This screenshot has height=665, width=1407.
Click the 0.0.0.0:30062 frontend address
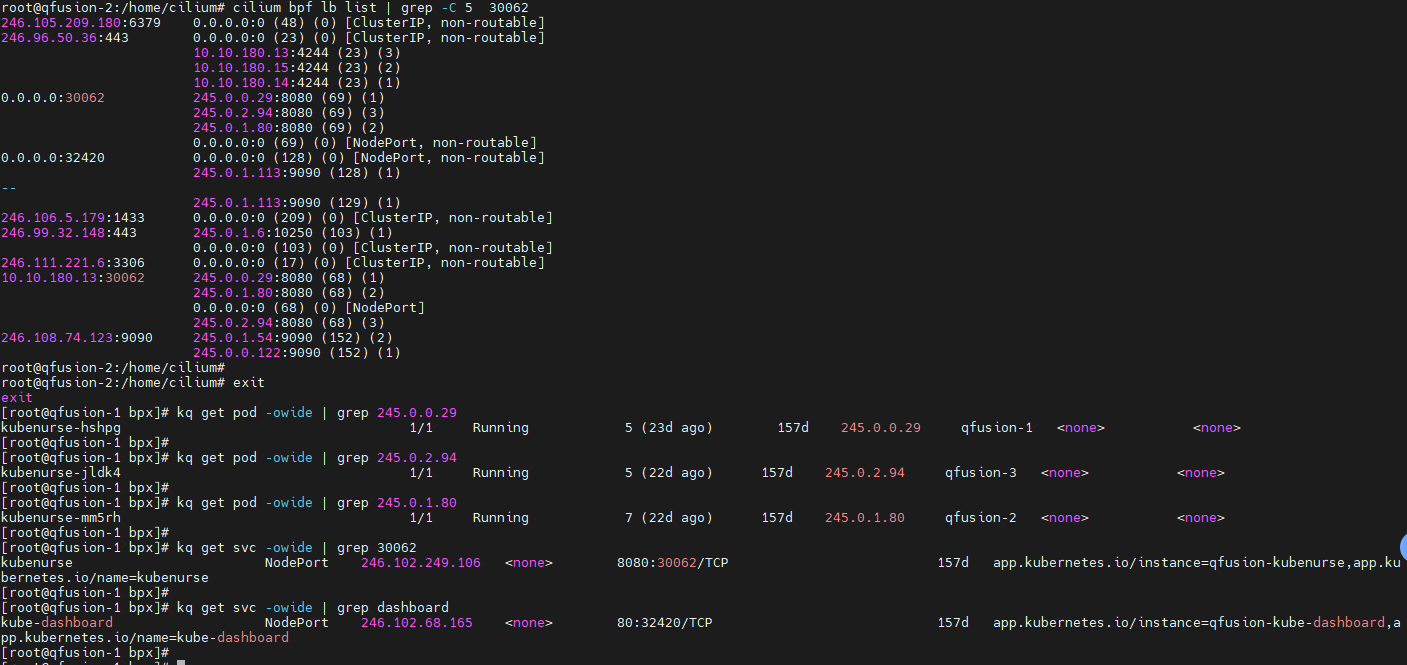[x=52, y=97]
